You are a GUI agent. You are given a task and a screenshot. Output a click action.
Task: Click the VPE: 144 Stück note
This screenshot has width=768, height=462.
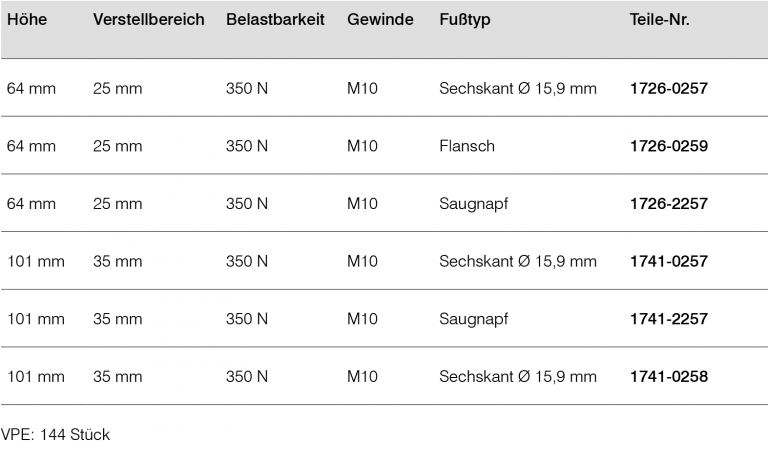pyautogui.click(x=55, y=435)
